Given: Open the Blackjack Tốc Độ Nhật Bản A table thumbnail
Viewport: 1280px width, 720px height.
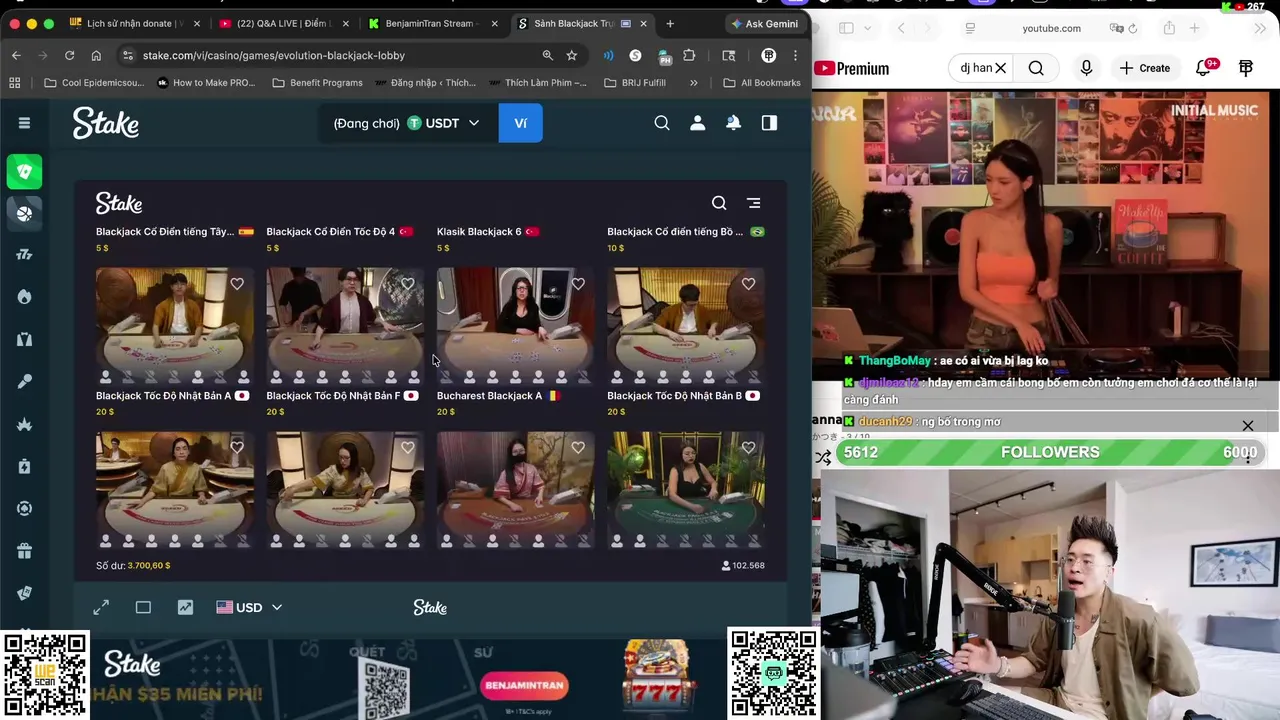Looking at the screenshot, I should click(175, 326).
